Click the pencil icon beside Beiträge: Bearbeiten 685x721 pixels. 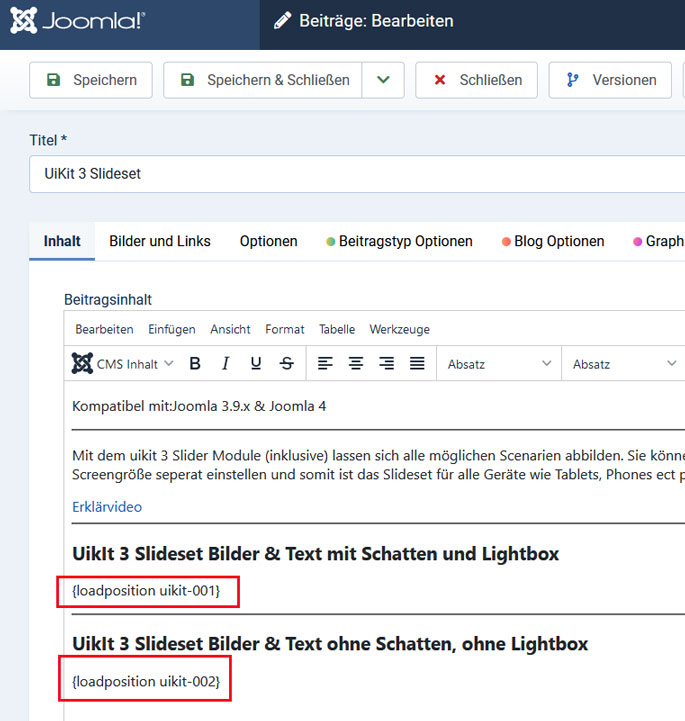tap(282, 21)
